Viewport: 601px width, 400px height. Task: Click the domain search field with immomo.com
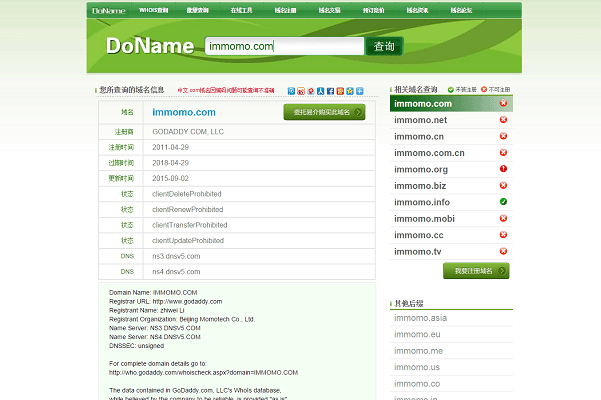click(x=284, y=46)
